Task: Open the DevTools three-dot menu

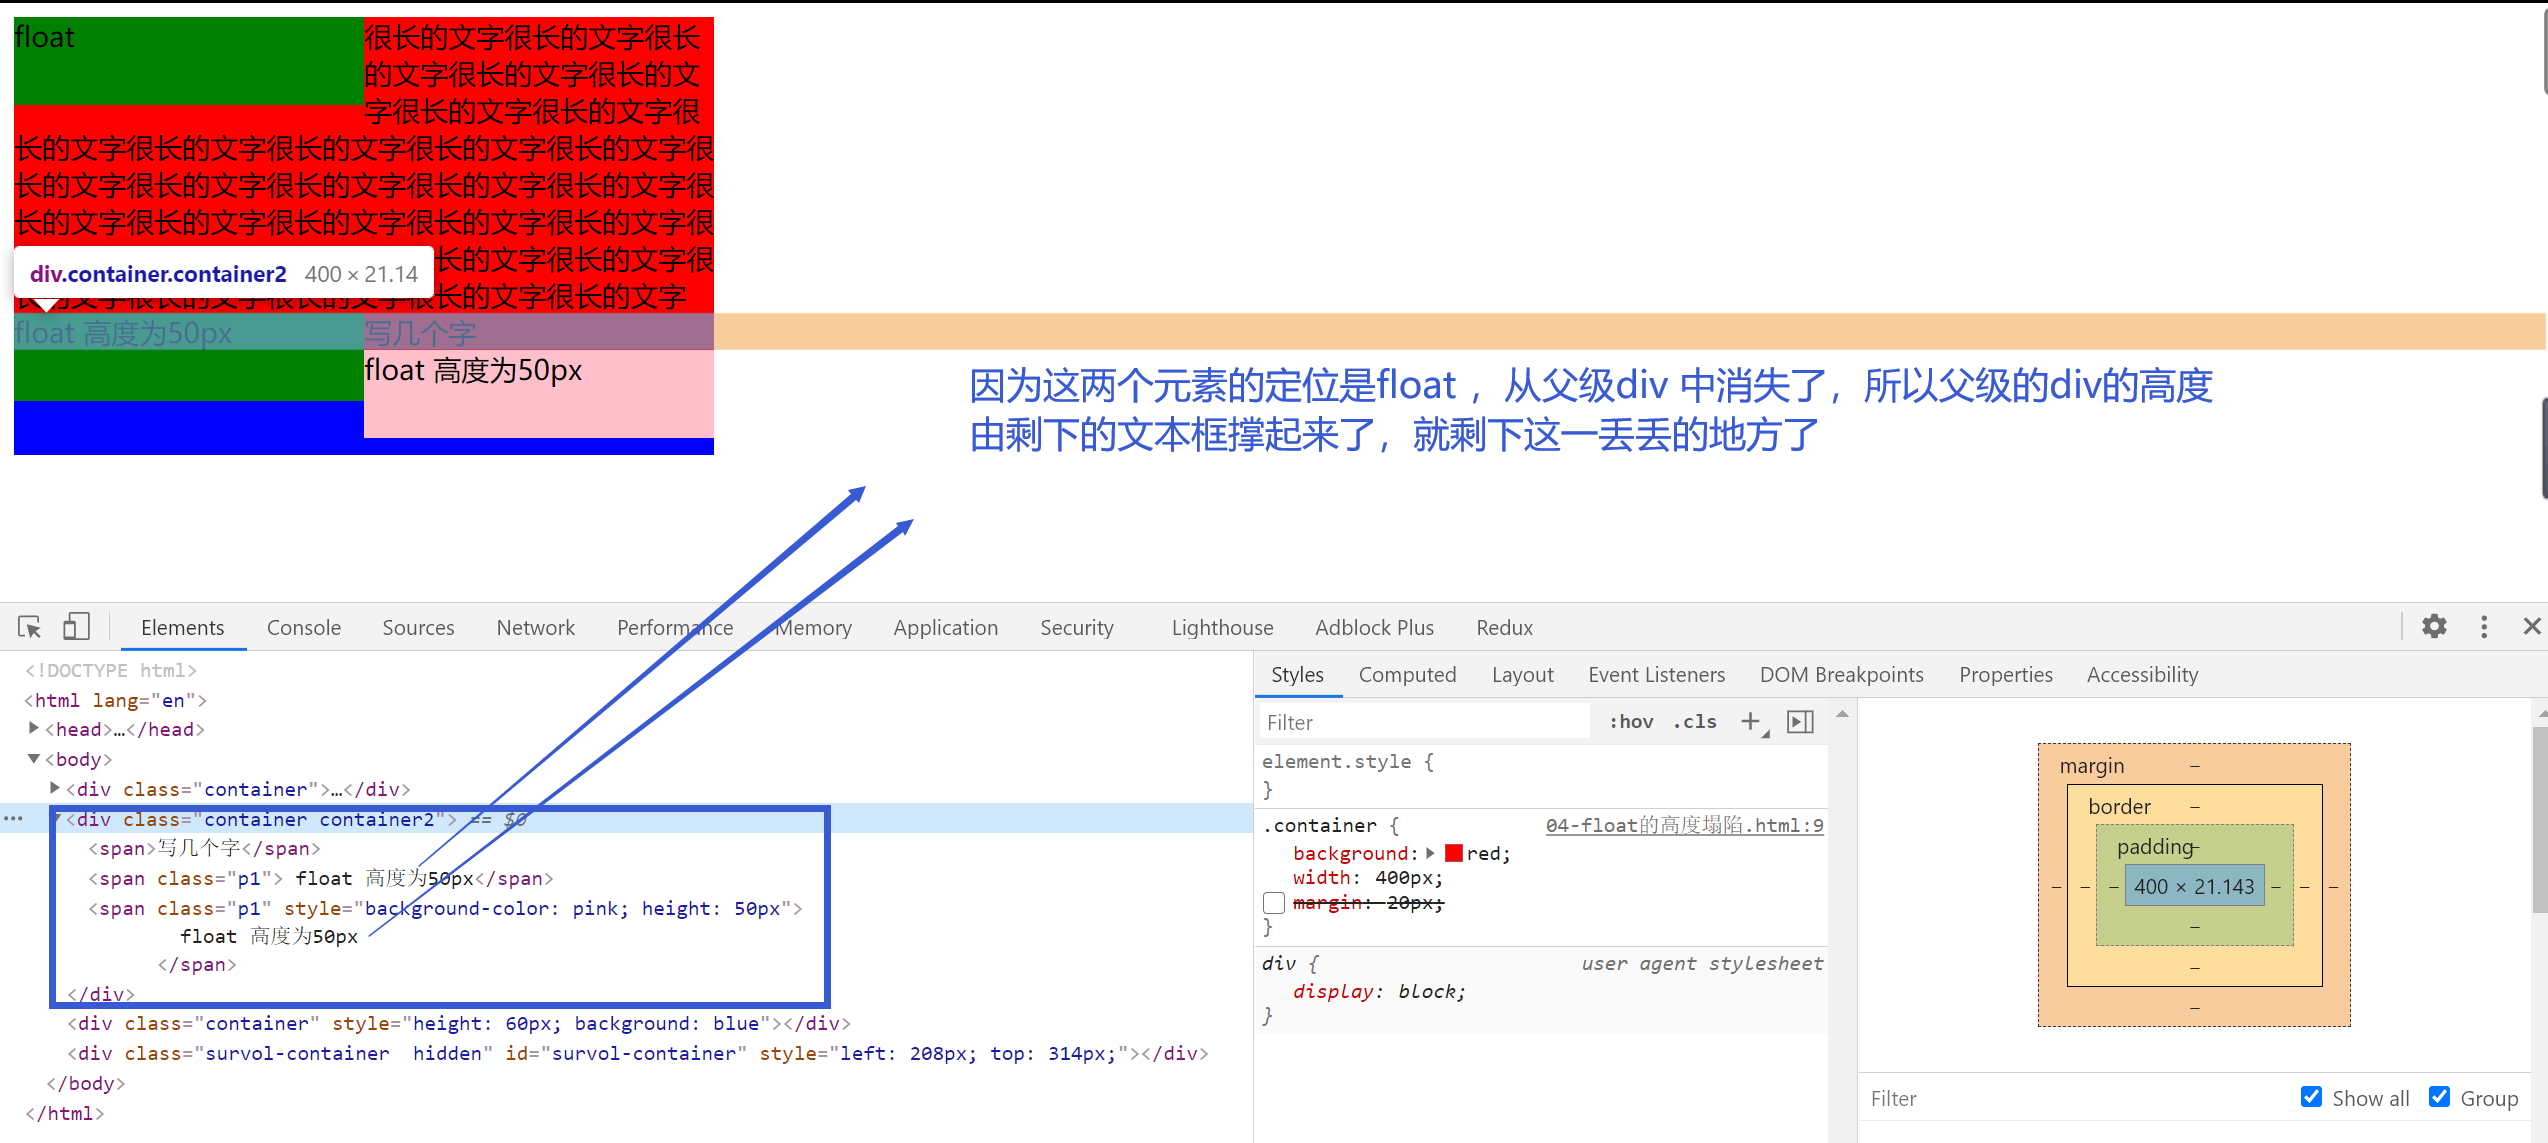Action: coord(2484,627)
